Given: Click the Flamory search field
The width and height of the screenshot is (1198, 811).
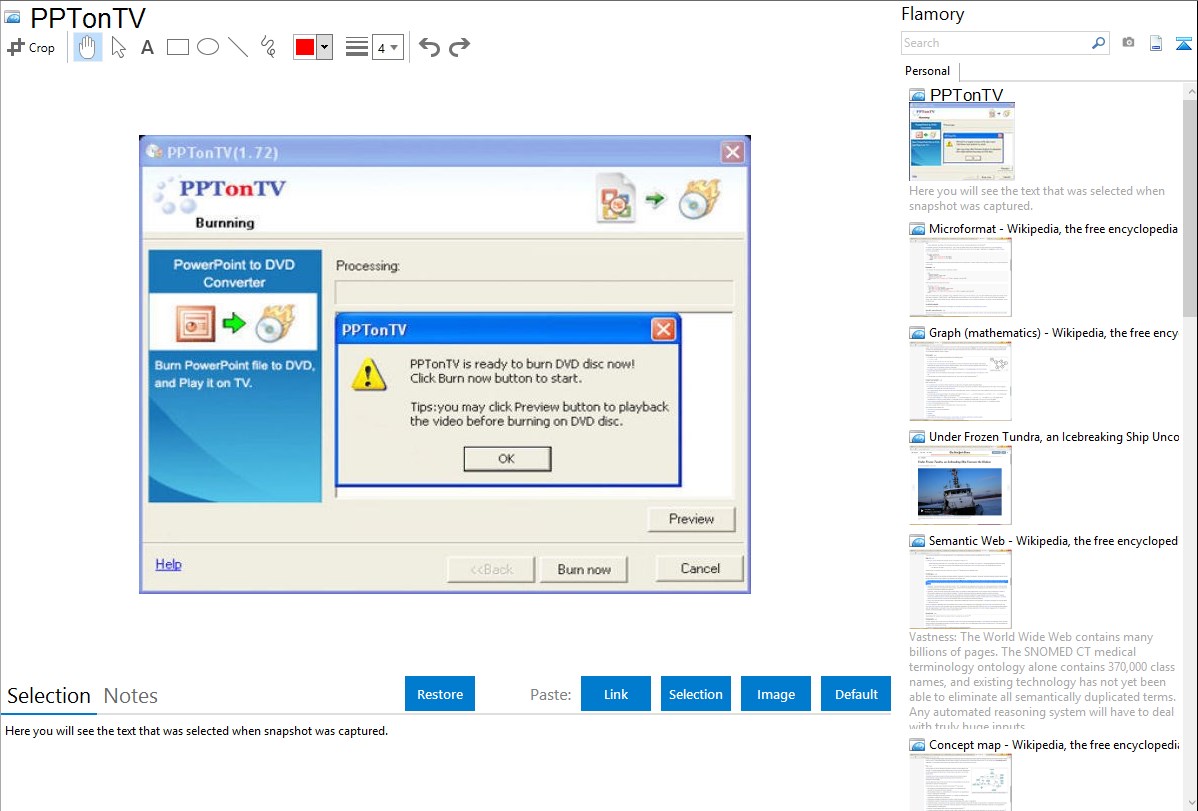Looking at the screenshot, I should point(996,43).
